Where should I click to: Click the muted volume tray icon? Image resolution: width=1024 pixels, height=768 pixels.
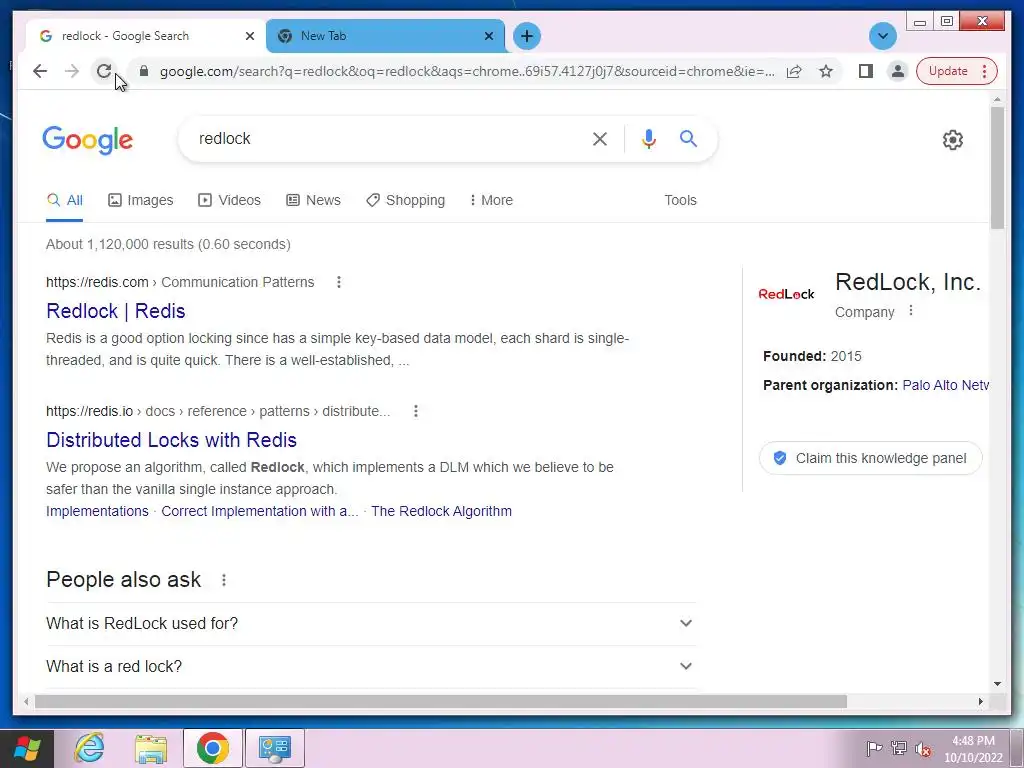coord(923,749)
